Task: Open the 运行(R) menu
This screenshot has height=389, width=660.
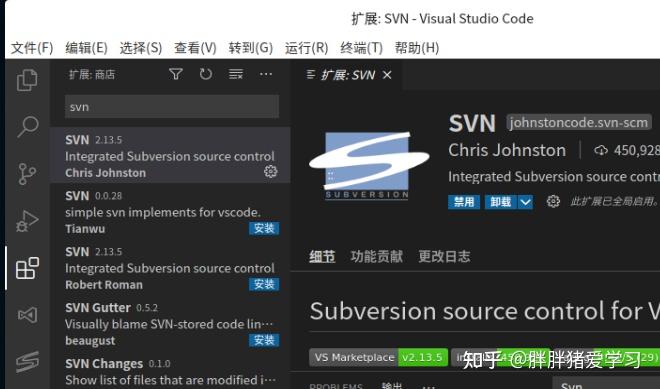Action: [306, 48]
